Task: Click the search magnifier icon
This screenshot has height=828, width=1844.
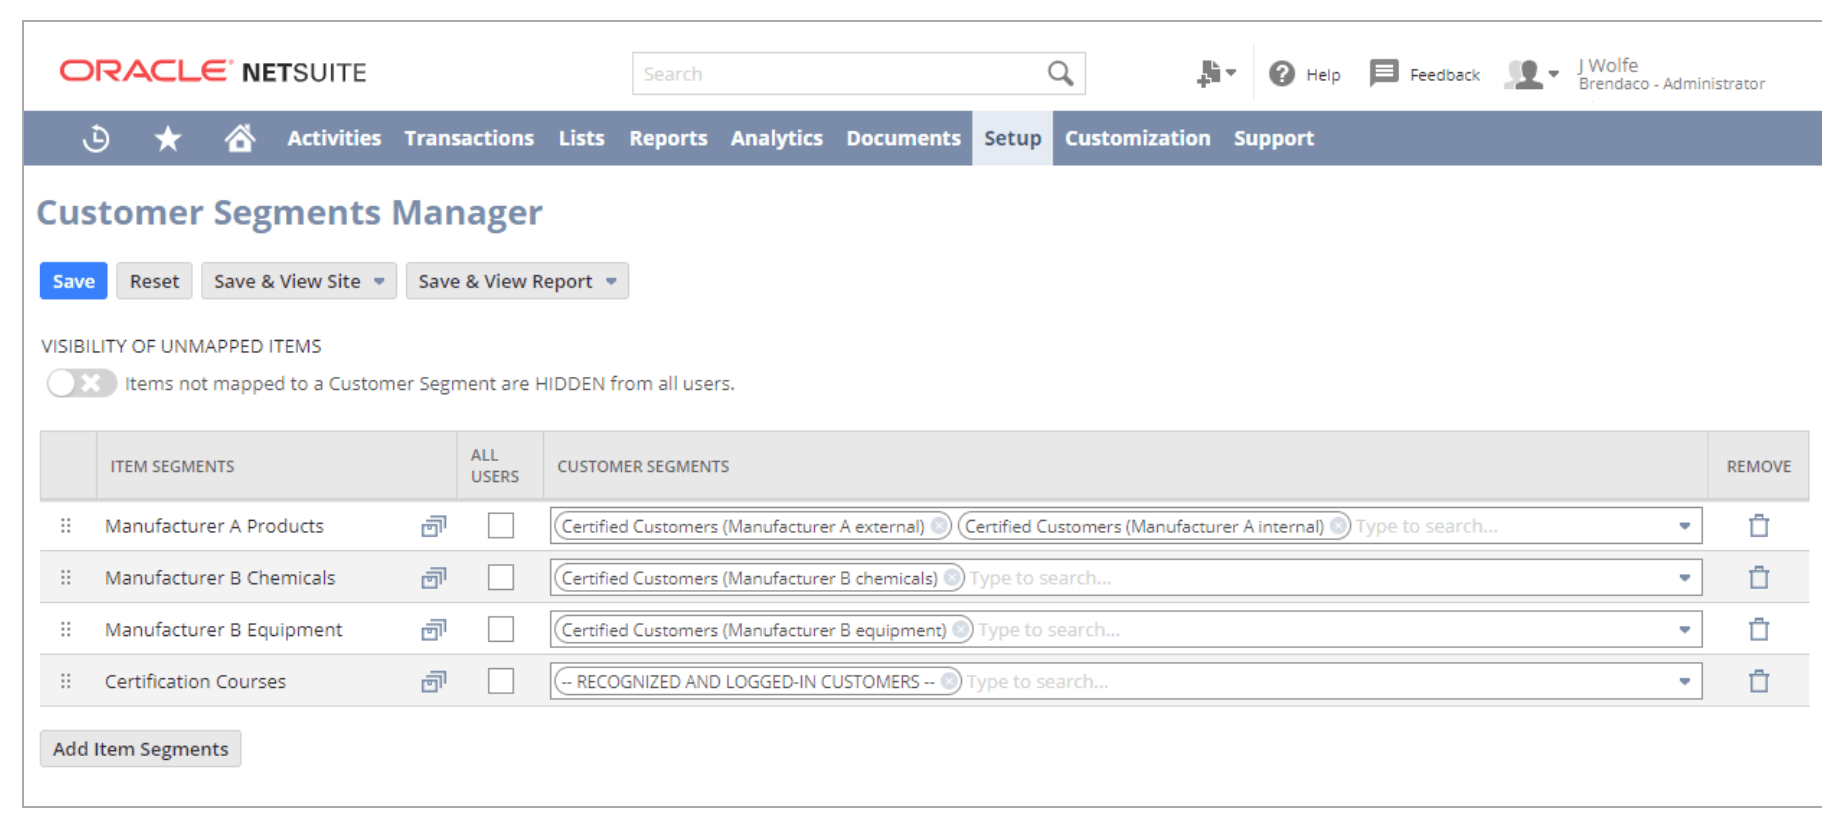Action: [x=1060, y=74]
